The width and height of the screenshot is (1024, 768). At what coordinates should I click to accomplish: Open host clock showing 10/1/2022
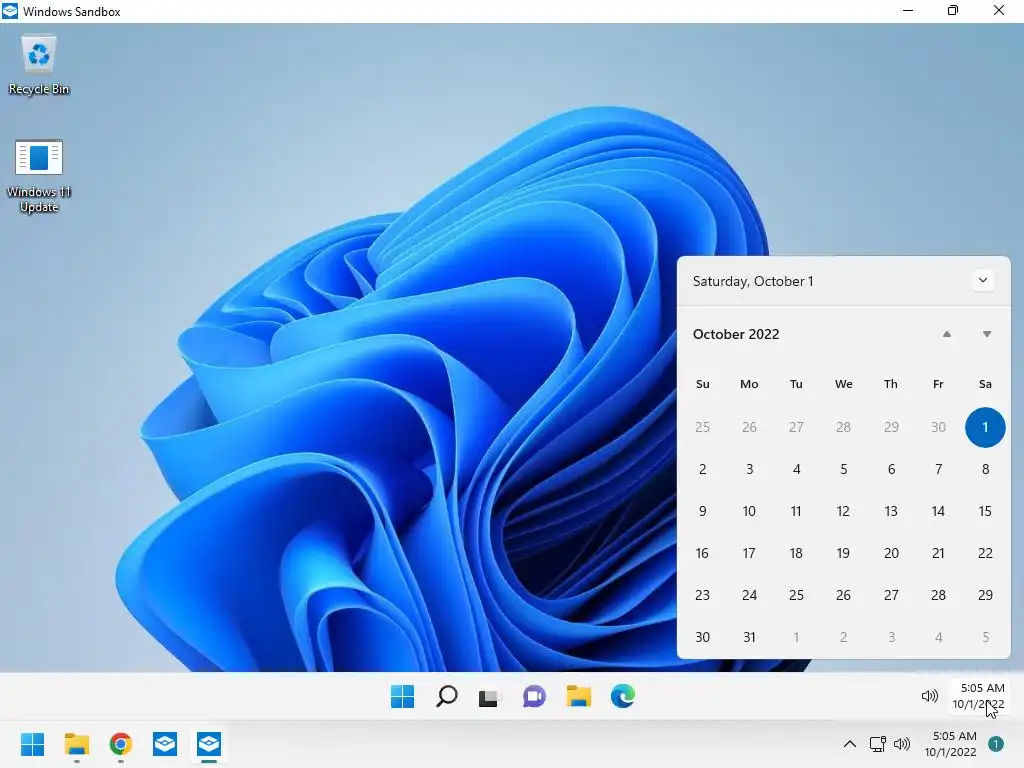951,744
